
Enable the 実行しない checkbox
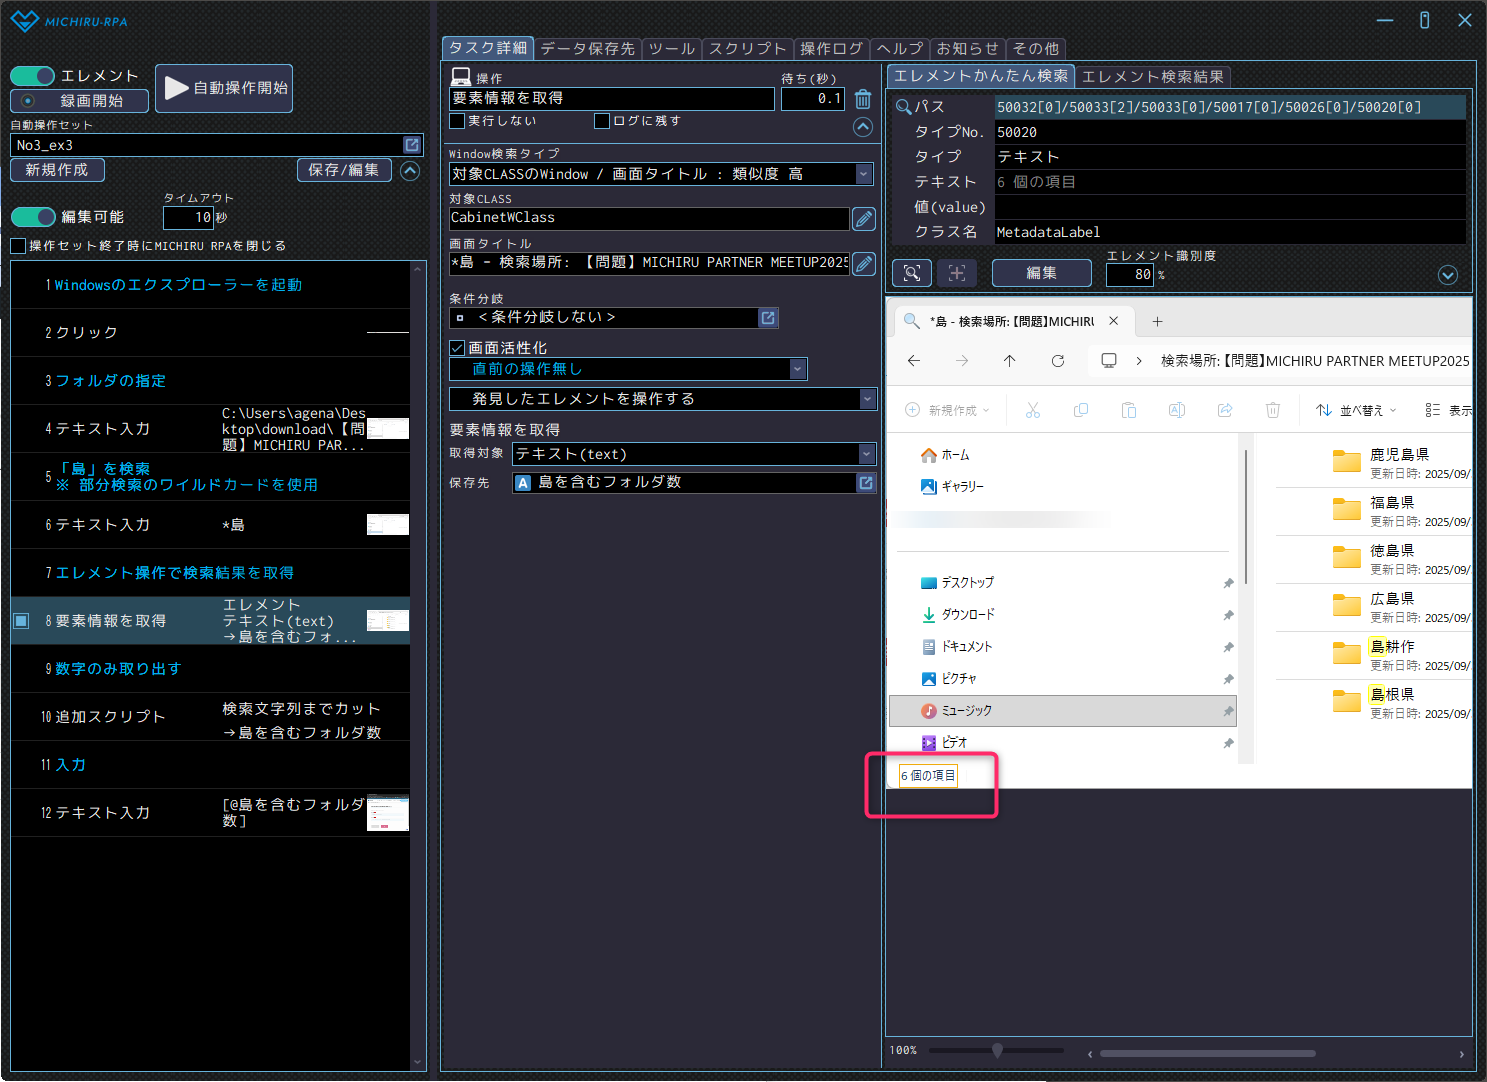point(458,121)
